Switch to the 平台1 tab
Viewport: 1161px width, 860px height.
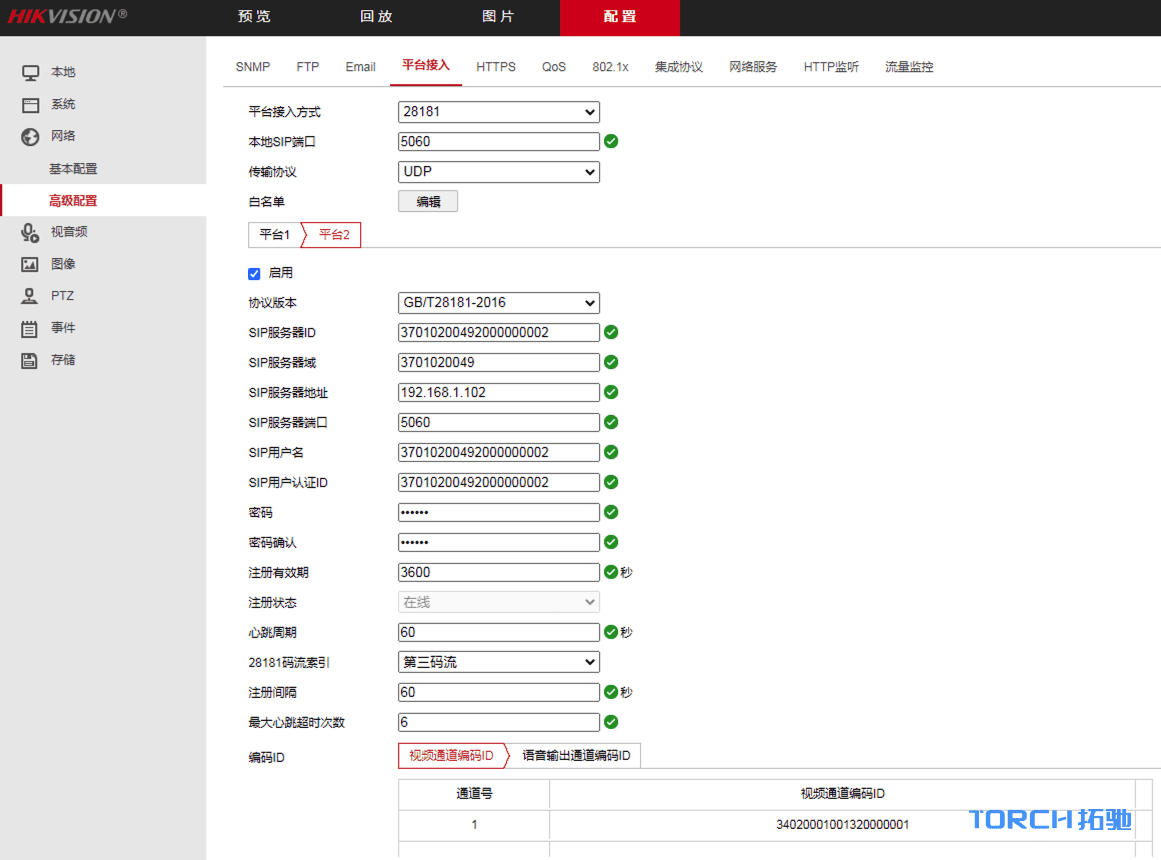pos(274,234)
